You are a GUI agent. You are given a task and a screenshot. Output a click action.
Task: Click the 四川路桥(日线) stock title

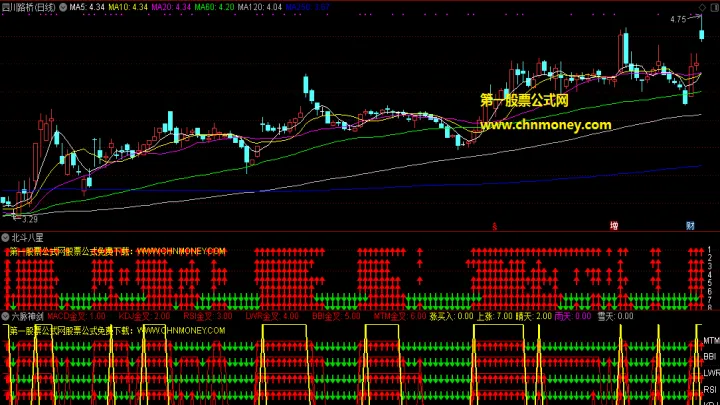coord(30,7)
